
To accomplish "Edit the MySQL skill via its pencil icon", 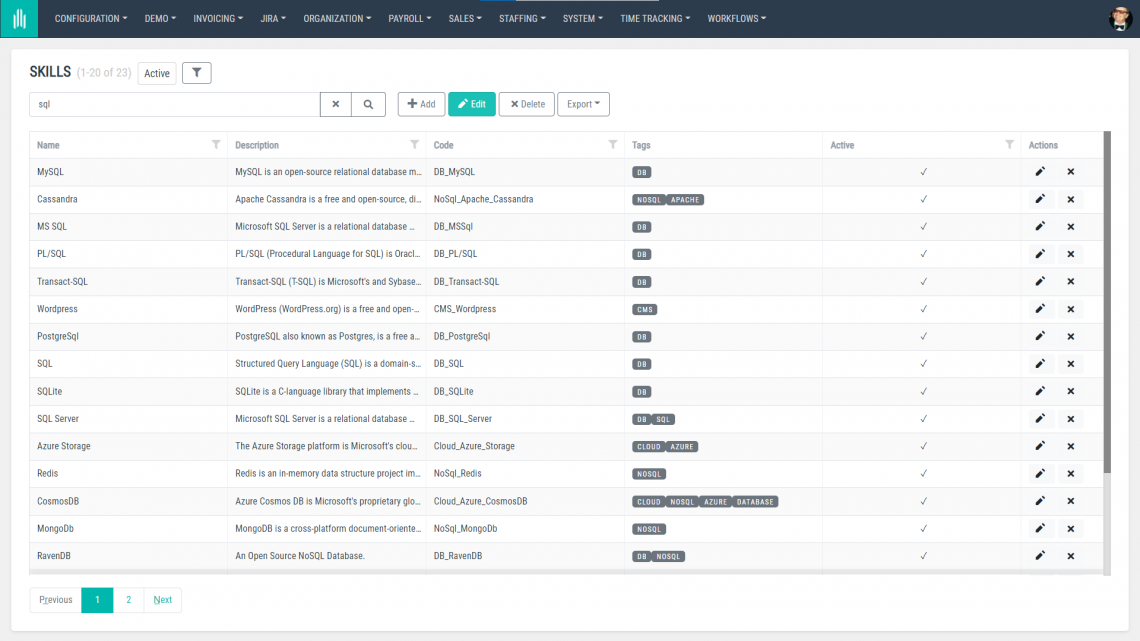I will tap(1039, 171).
